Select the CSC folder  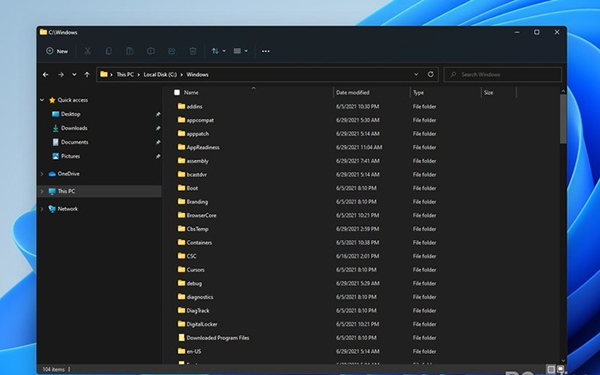point(191,256)
